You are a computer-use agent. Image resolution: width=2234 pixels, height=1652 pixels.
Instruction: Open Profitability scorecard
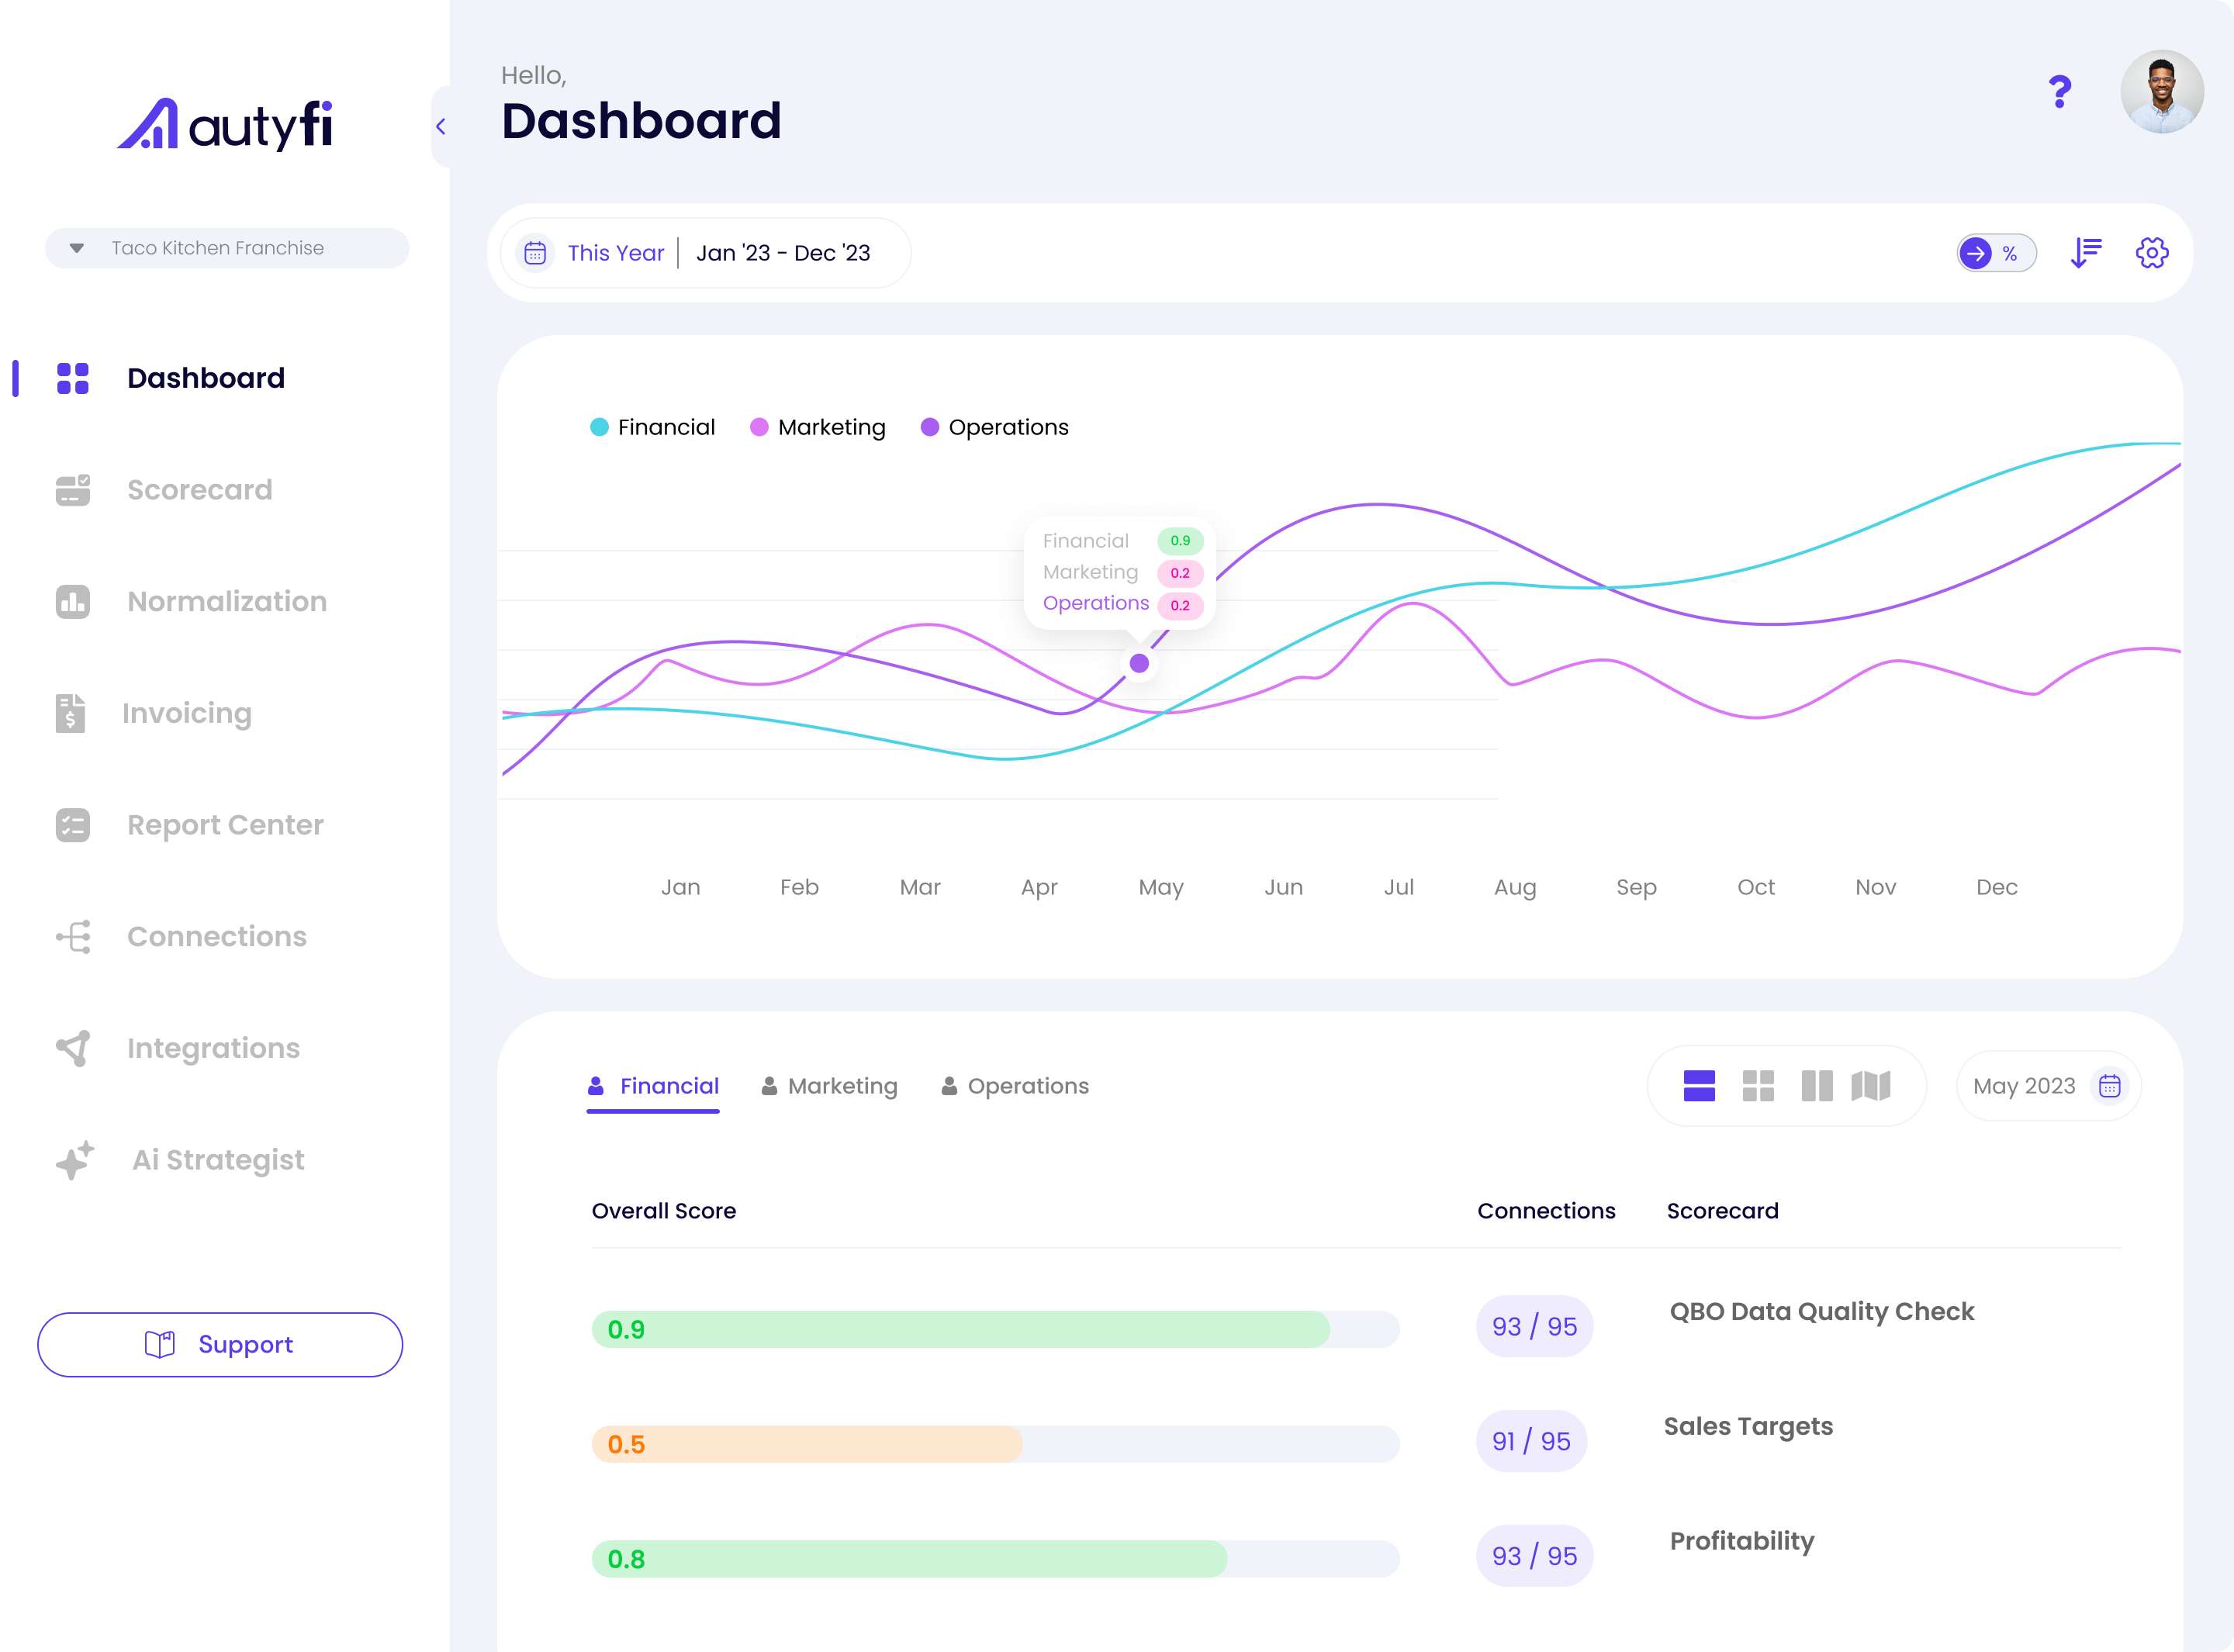pos(1742,1541)
